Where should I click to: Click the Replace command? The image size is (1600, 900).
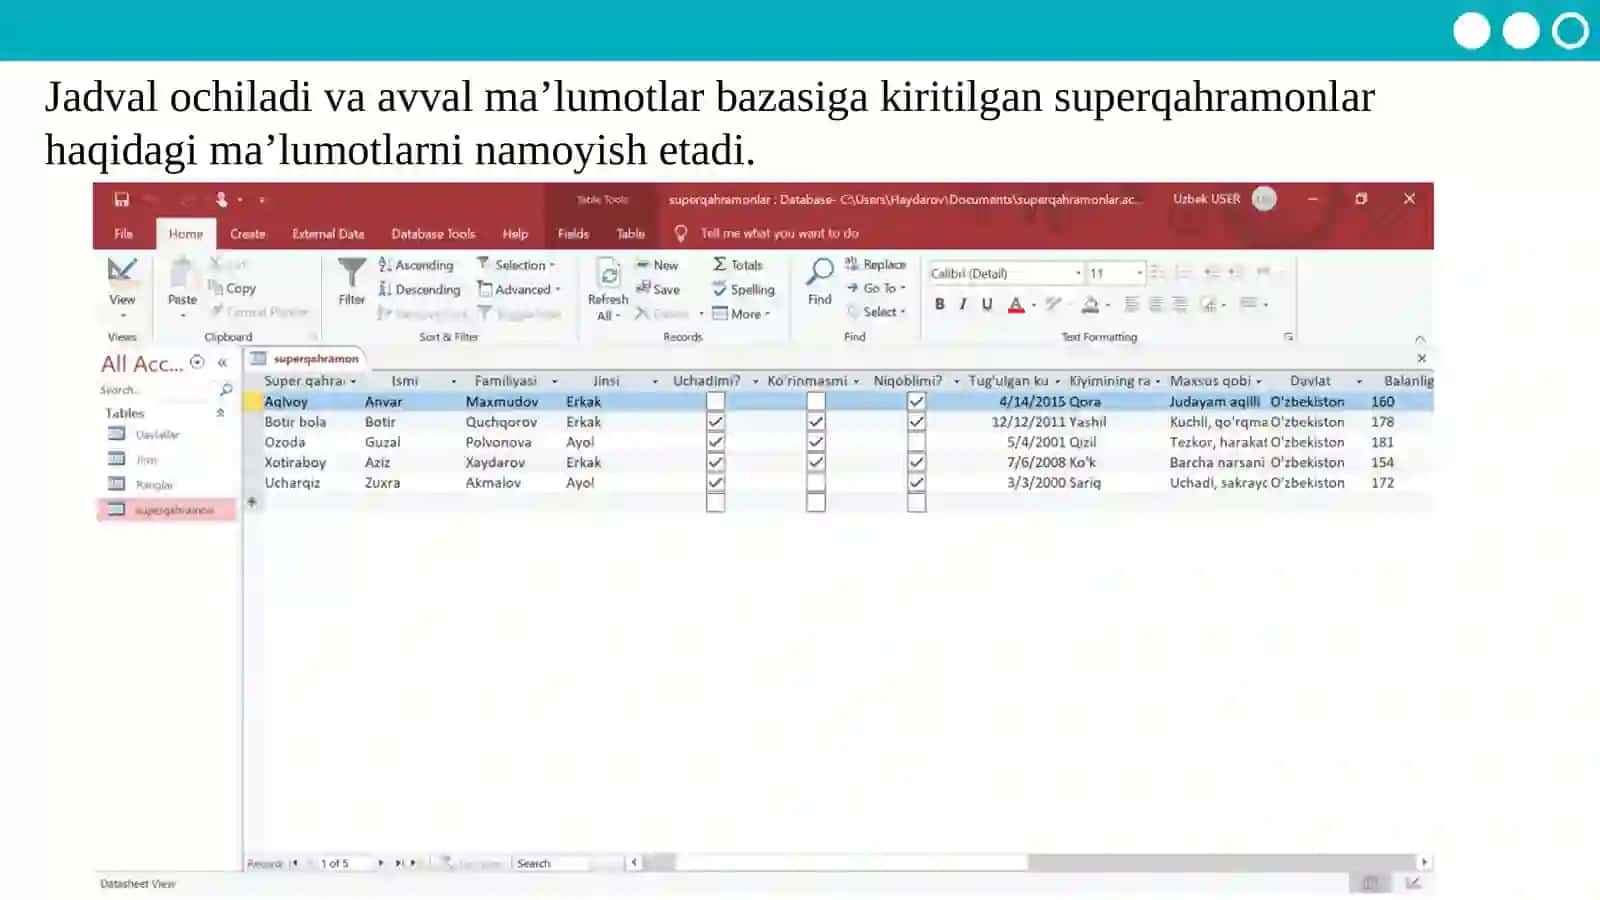[x=875, y=264]
